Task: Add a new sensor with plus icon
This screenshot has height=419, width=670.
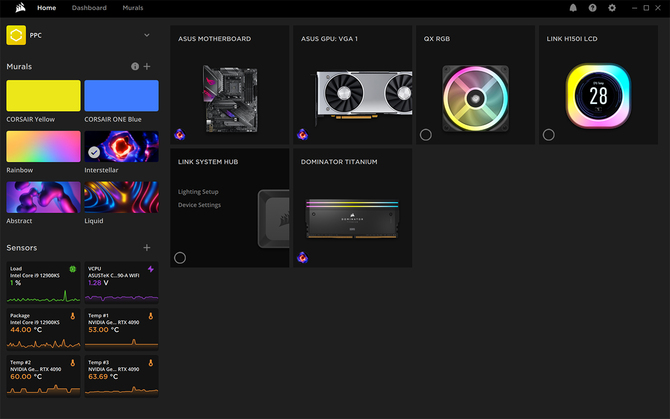Action: 147,248
